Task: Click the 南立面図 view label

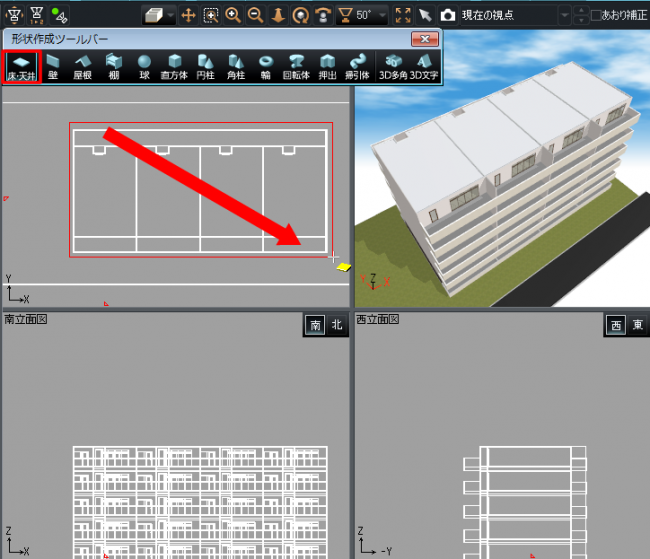Action: (26, 319)
